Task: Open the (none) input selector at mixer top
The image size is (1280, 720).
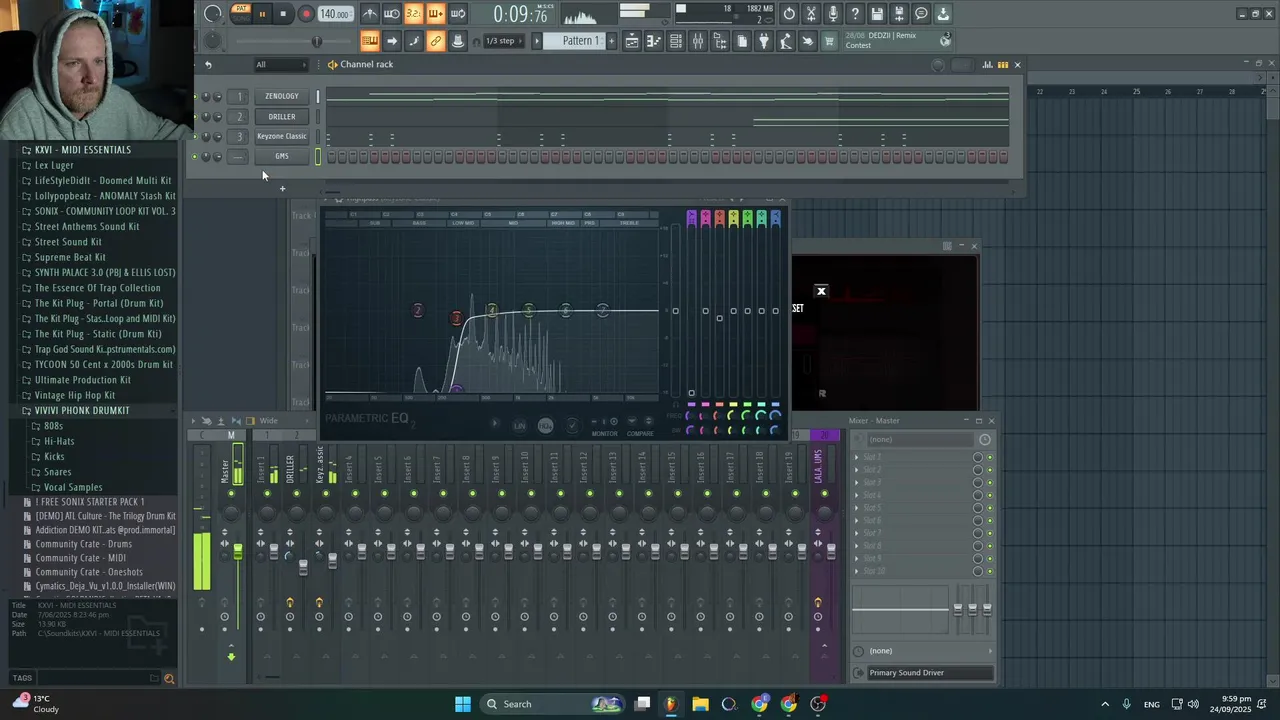Action: [920, 440]
